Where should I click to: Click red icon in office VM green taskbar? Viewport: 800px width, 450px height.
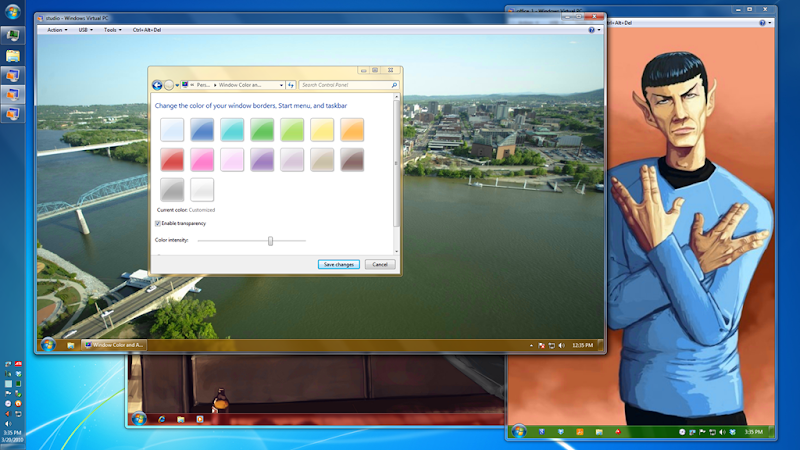pyautogui.click(x=618, y=432)
